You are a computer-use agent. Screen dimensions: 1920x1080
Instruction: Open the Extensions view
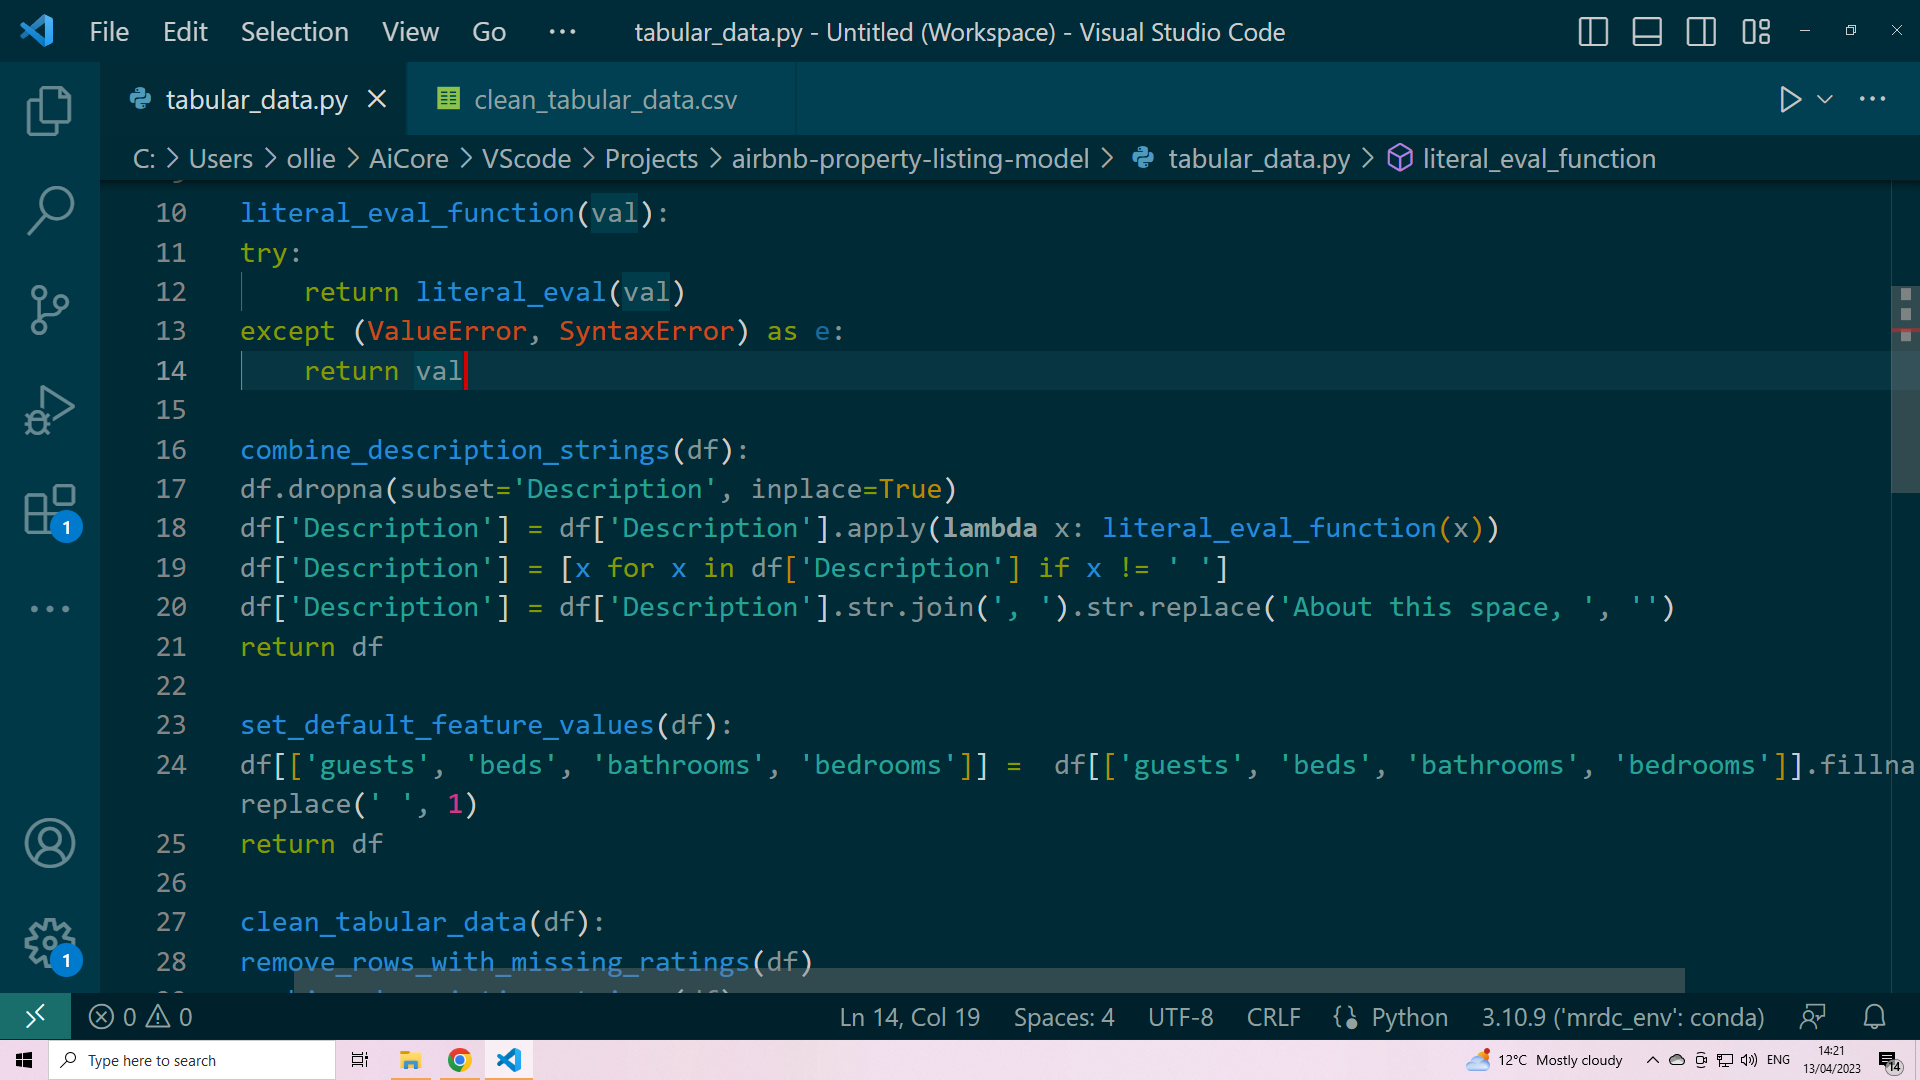point(49,510)
